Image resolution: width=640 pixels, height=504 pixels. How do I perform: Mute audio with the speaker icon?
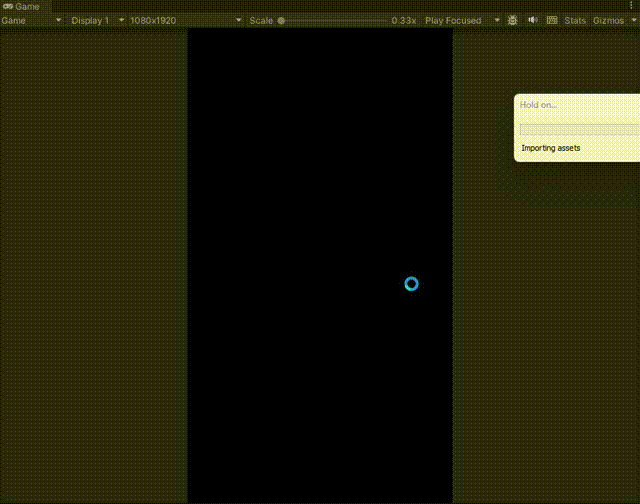(x=533, y=20)
